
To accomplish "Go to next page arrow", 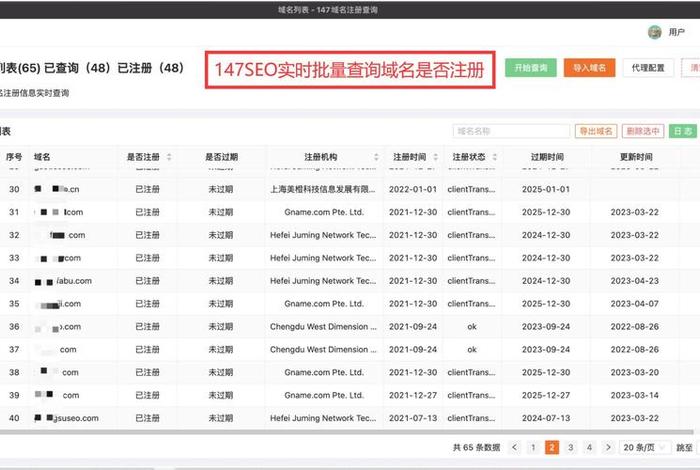I will [x=608, y=447].
